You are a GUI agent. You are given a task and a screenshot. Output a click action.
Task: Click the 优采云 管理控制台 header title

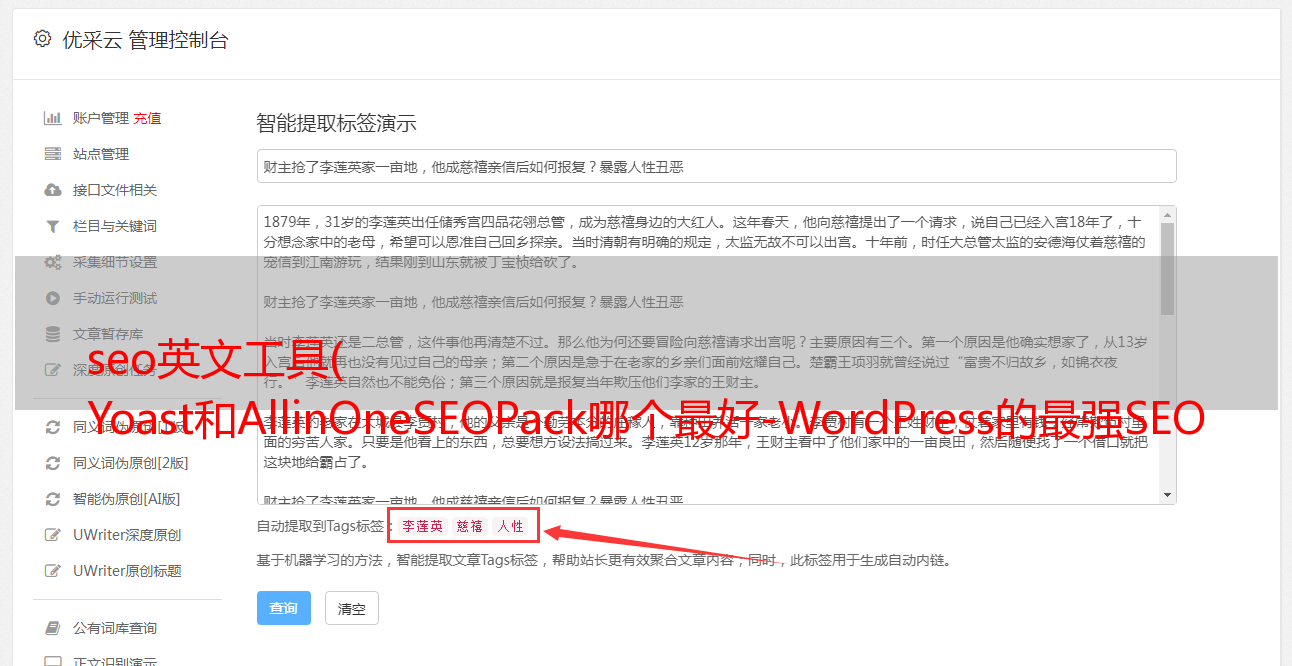coord(145,40)
